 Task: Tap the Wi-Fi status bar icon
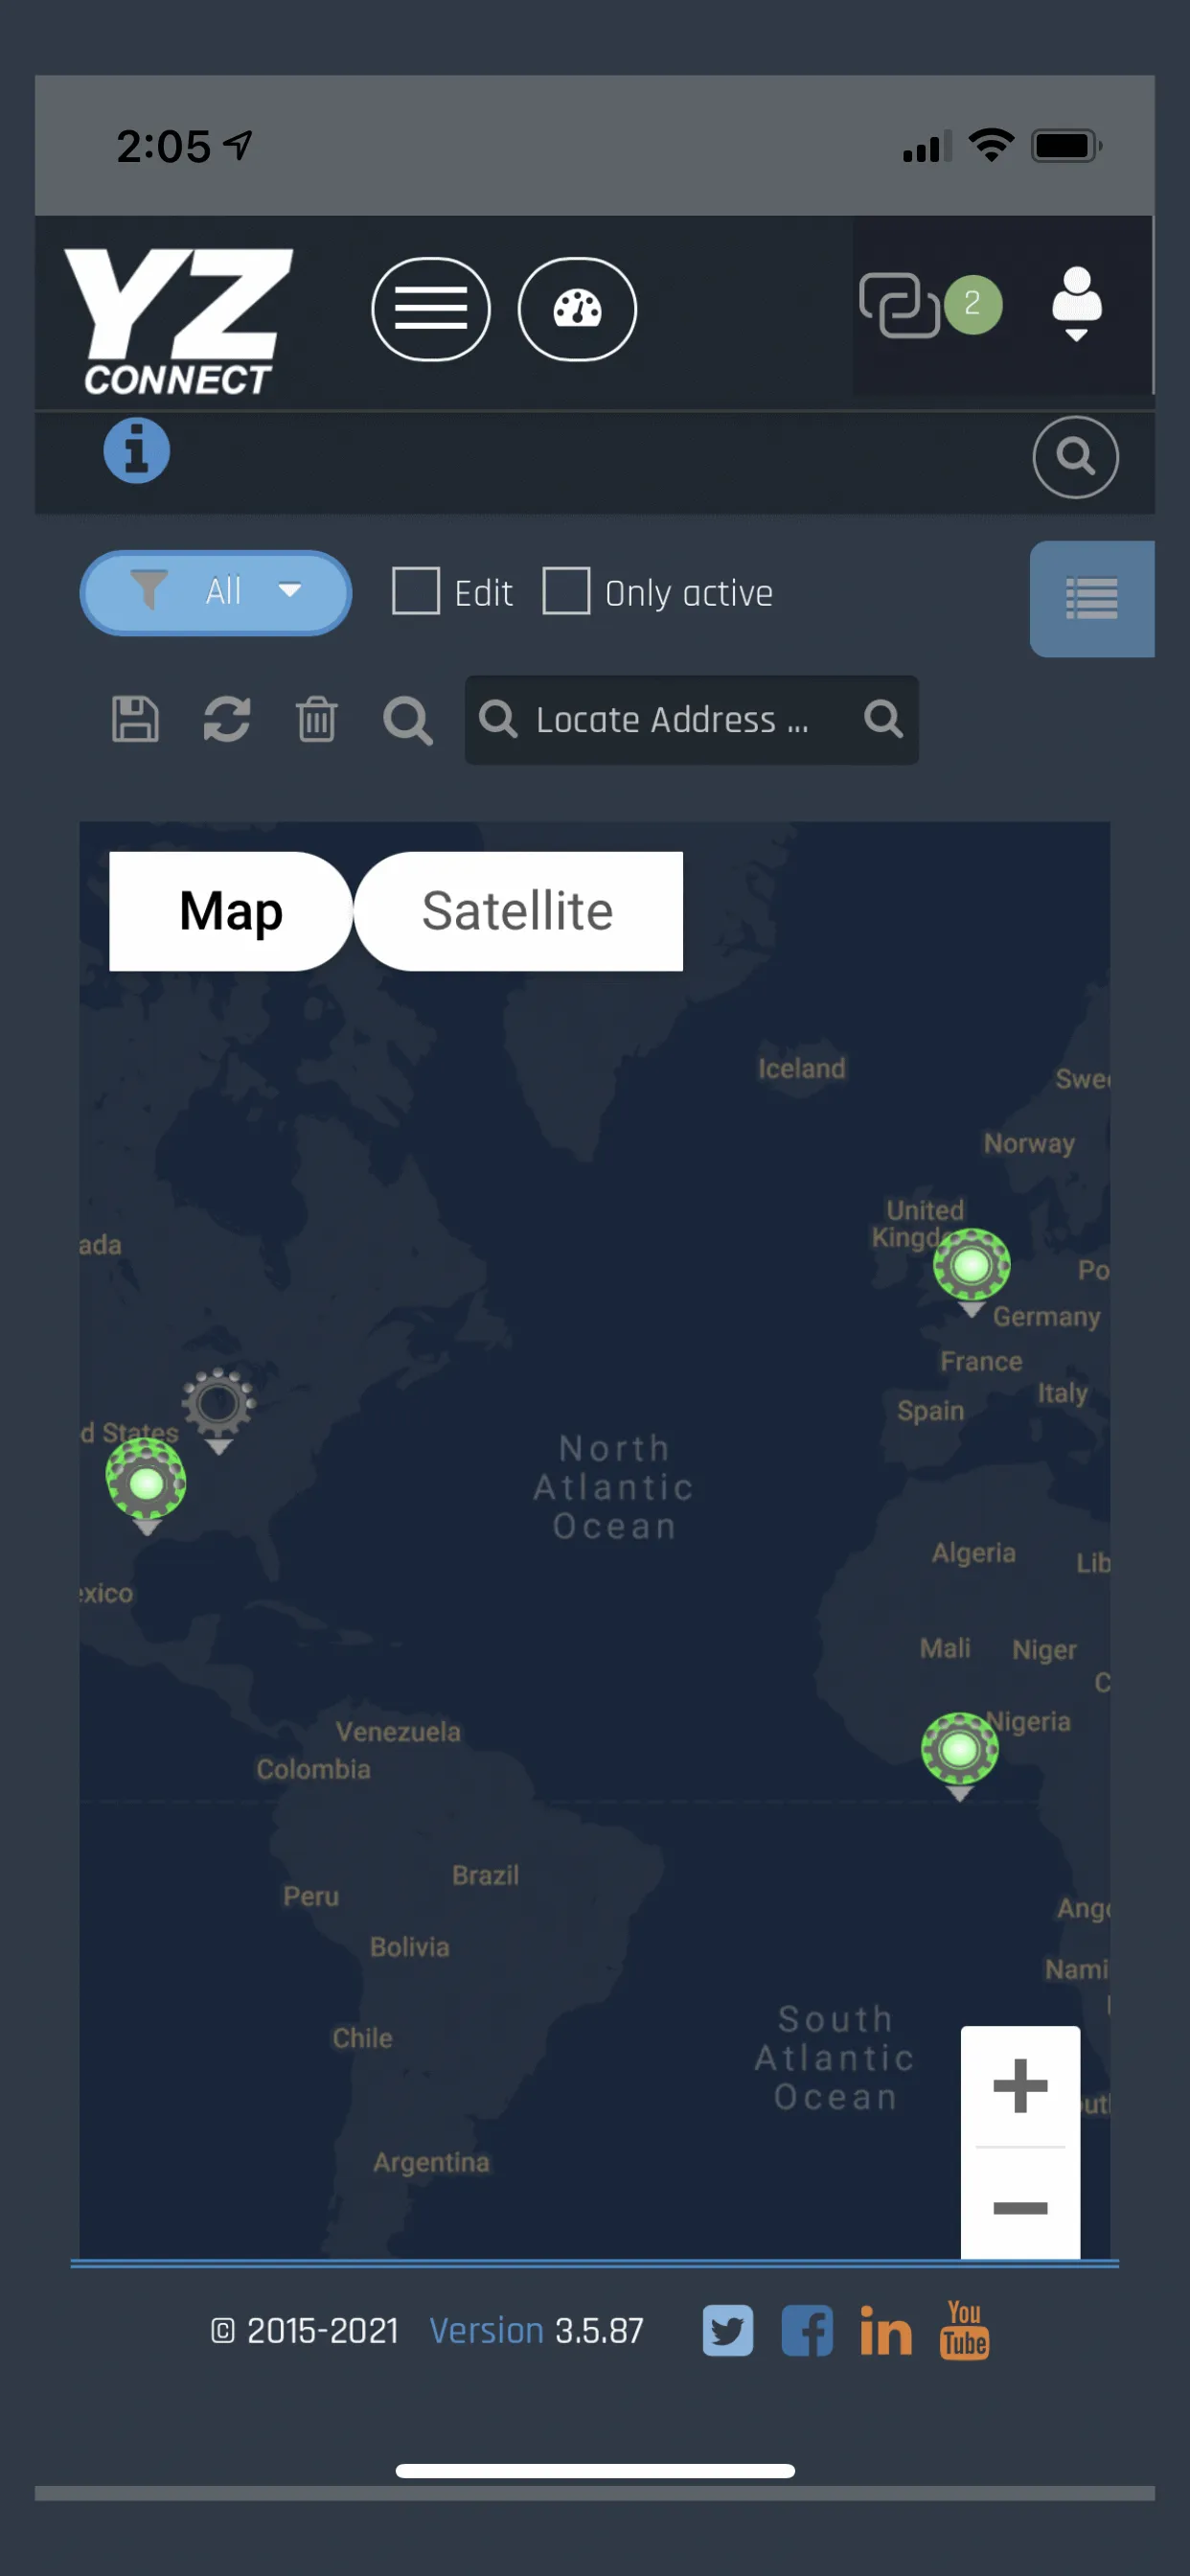[x=991, y=145]
